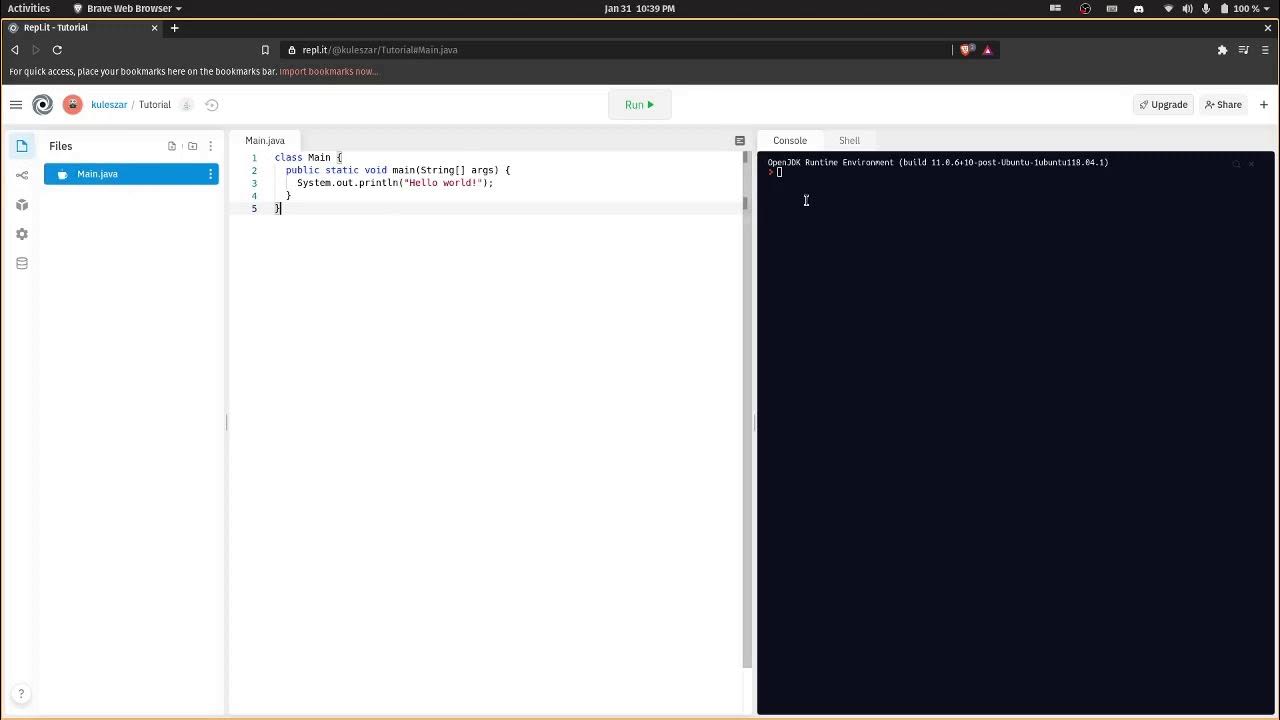Image resolution: width=1280 pixels, height=720 pixels.
Task: Click the Share button
Action: pyautogui.click(x=1223, y=105)
